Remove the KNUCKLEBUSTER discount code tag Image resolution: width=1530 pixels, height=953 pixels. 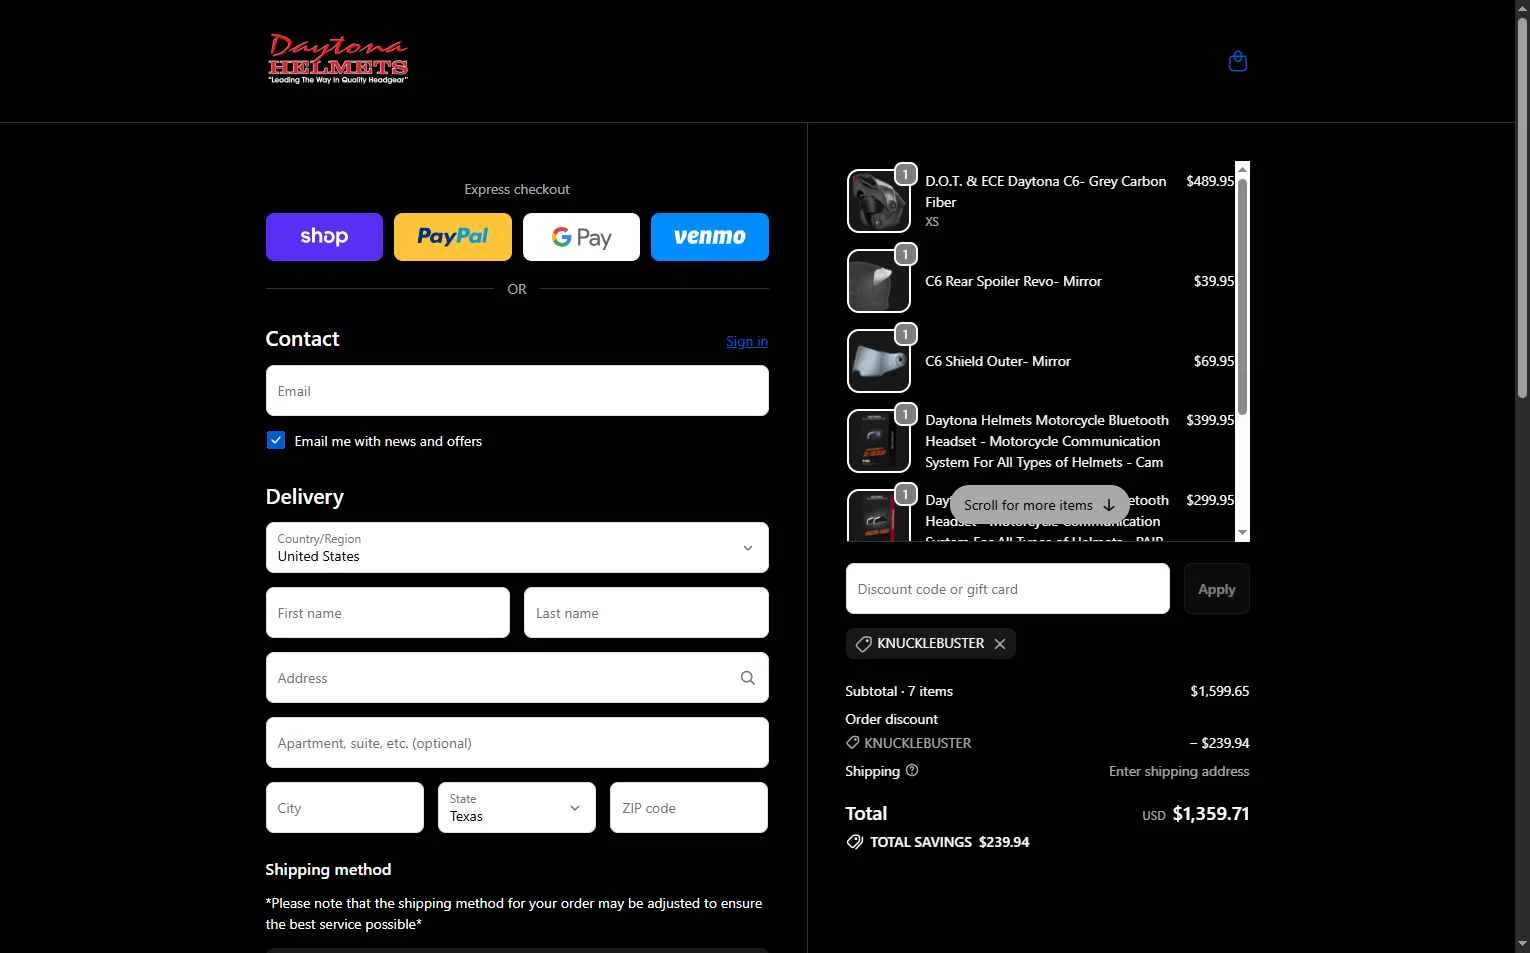pos(1000,644)
